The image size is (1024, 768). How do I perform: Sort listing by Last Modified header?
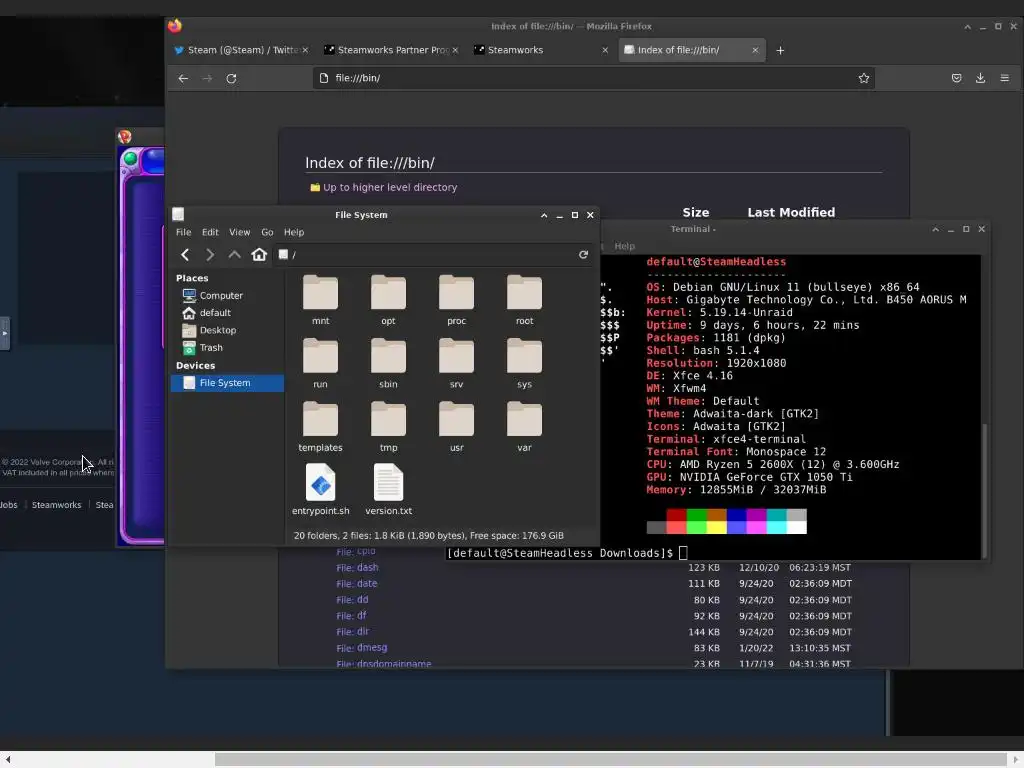click(791, 212)
